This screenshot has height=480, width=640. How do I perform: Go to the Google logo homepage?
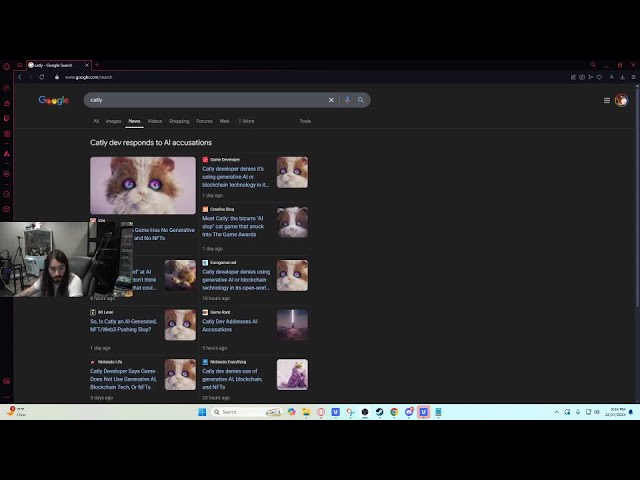53,100
